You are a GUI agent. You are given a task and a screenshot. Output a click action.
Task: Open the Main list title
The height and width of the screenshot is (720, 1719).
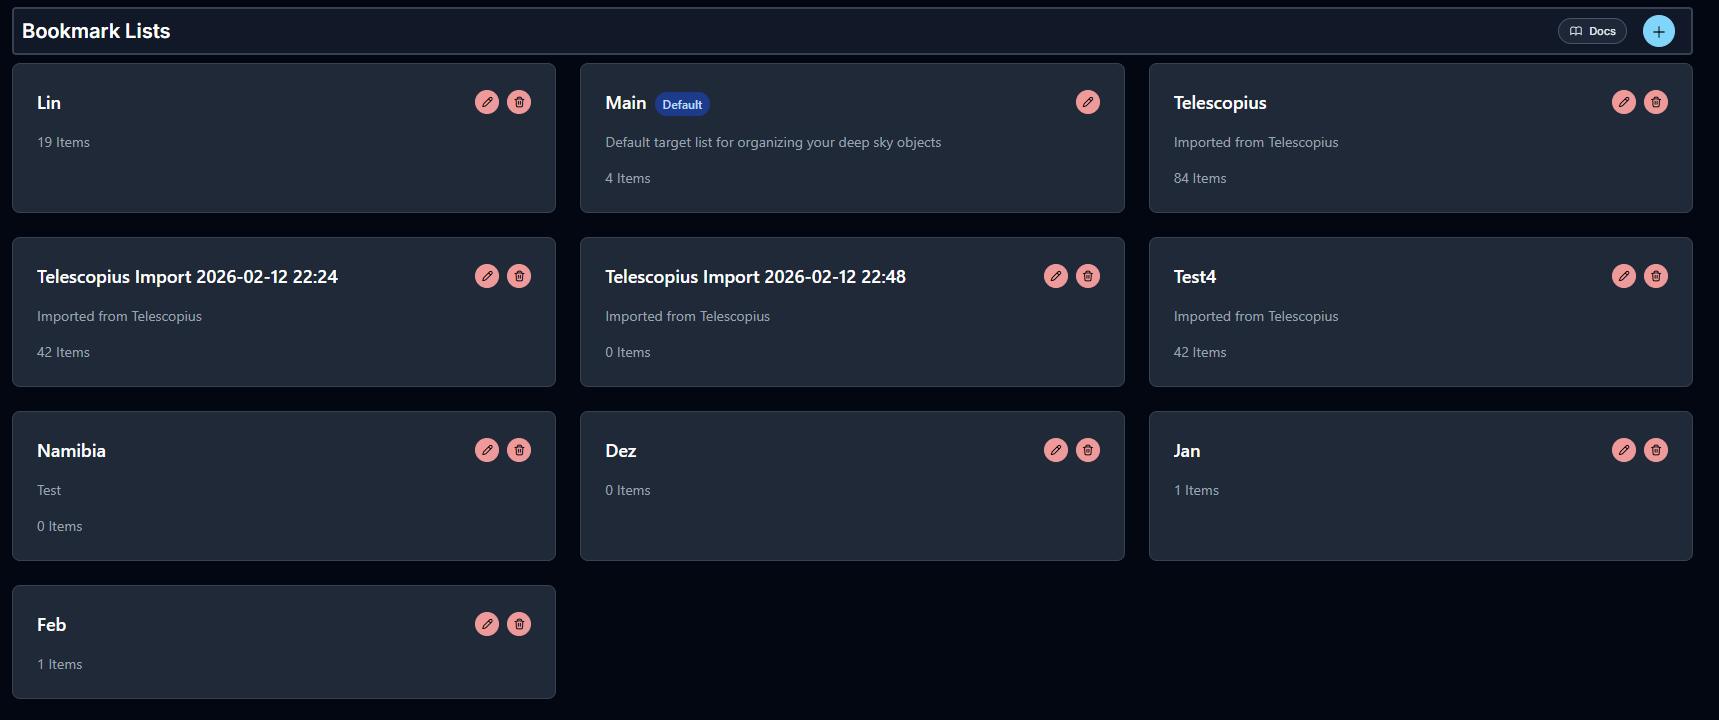click(626, 103)
